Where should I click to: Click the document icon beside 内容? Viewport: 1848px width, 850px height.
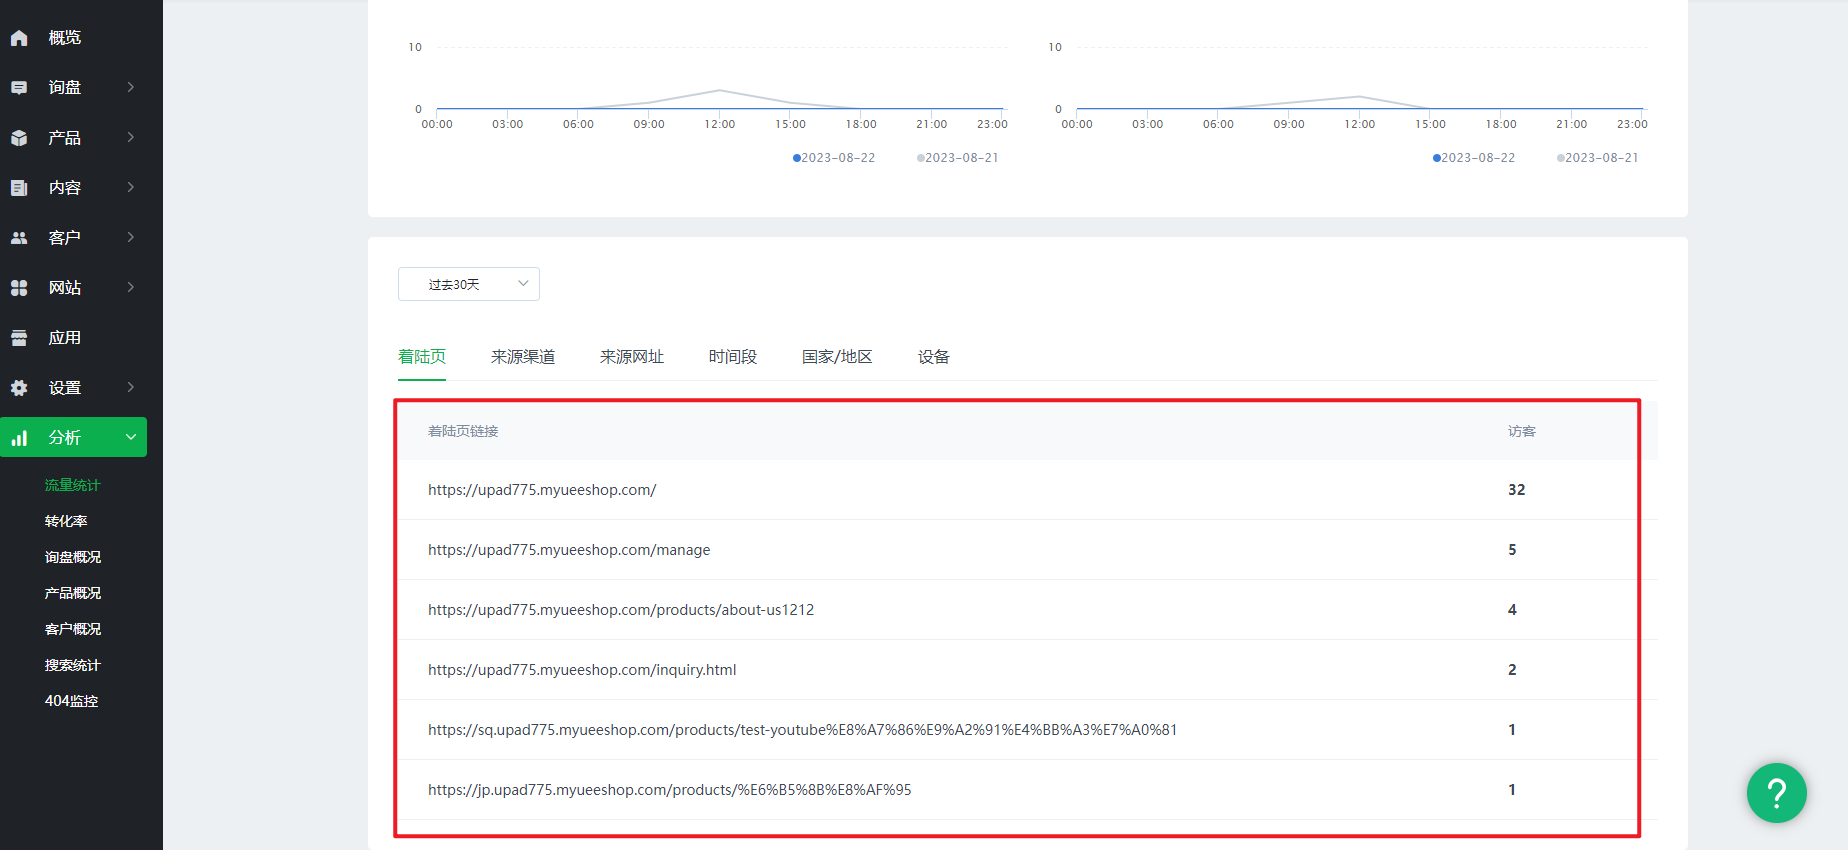coord(19,188)
